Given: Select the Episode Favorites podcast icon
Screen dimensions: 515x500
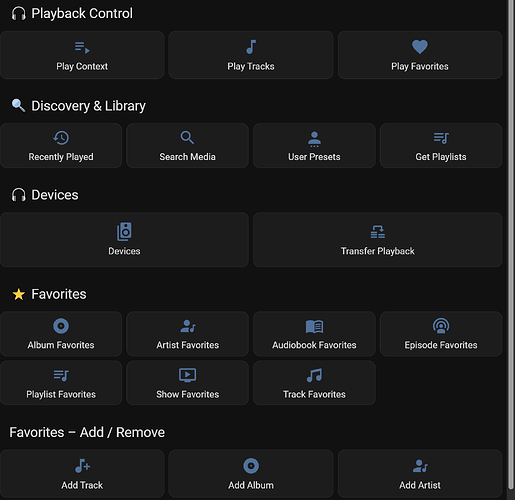Looking at the screenshot, I should coord(441,326).
